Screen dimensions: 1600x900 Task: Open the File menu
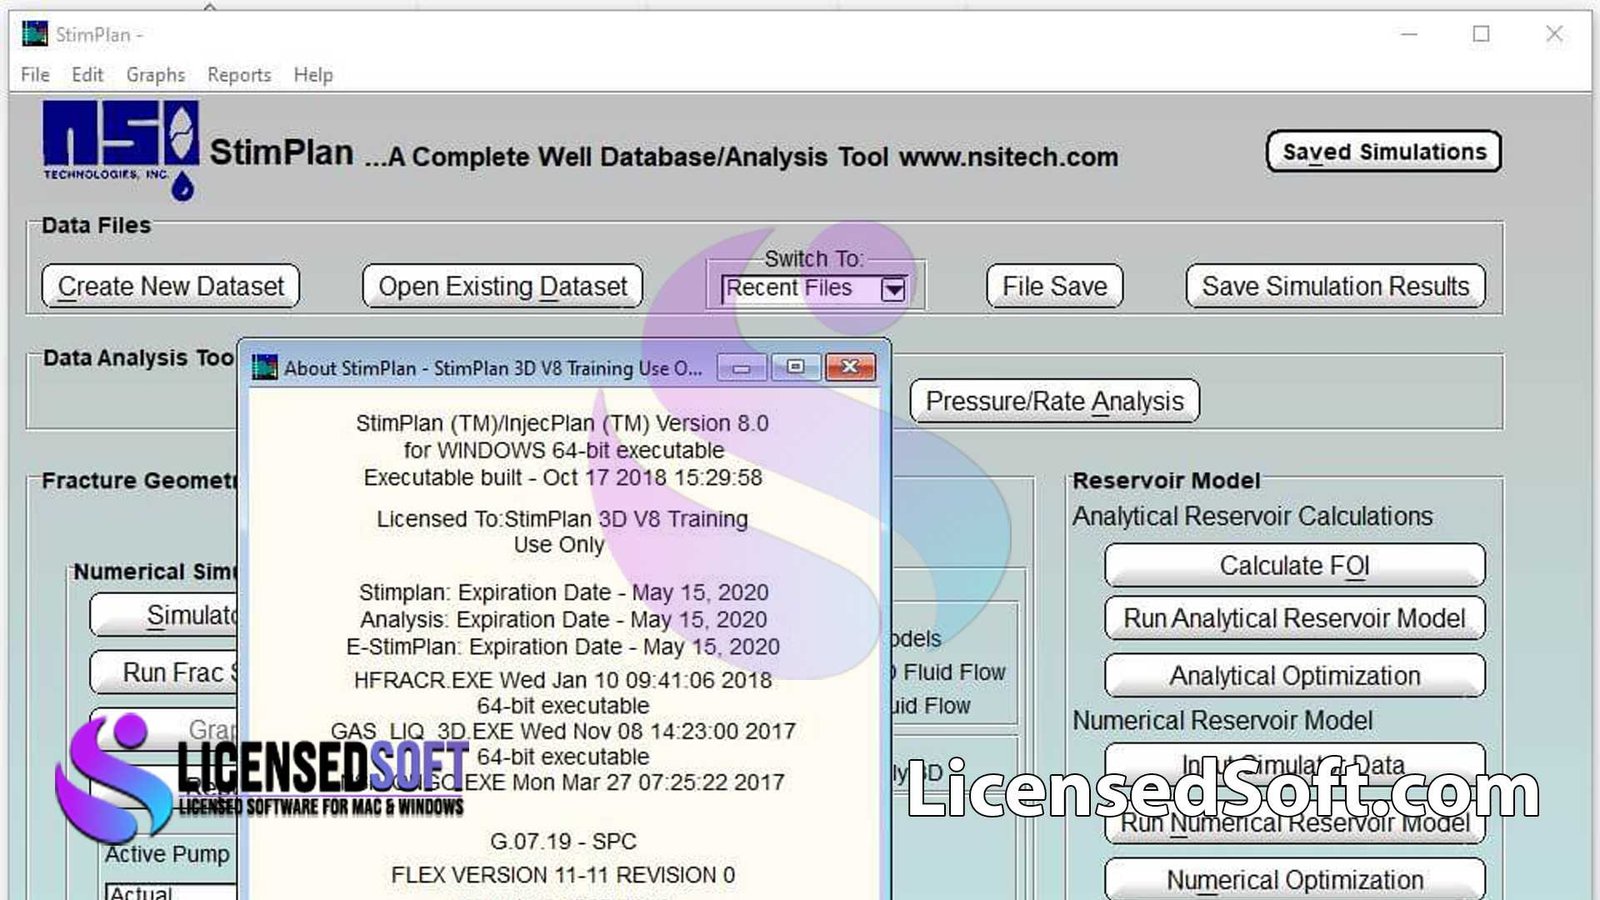[35, 75]
